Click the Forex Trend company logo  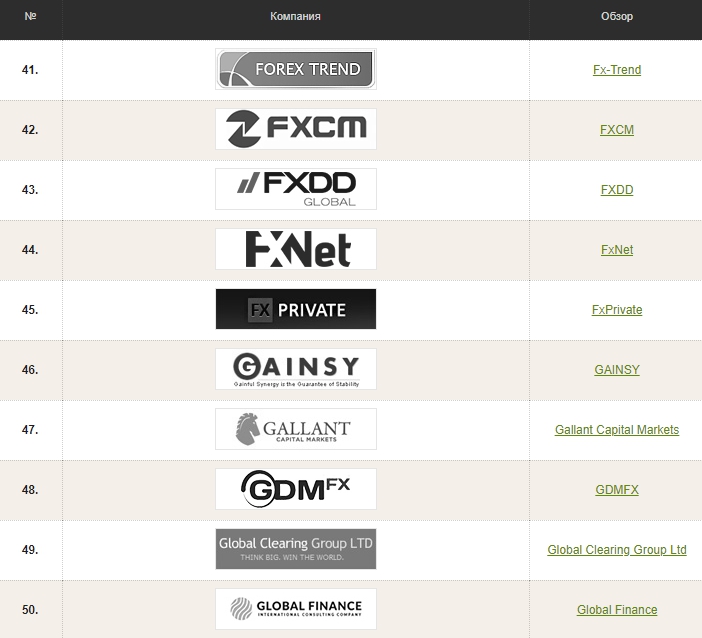pos(295,70)
